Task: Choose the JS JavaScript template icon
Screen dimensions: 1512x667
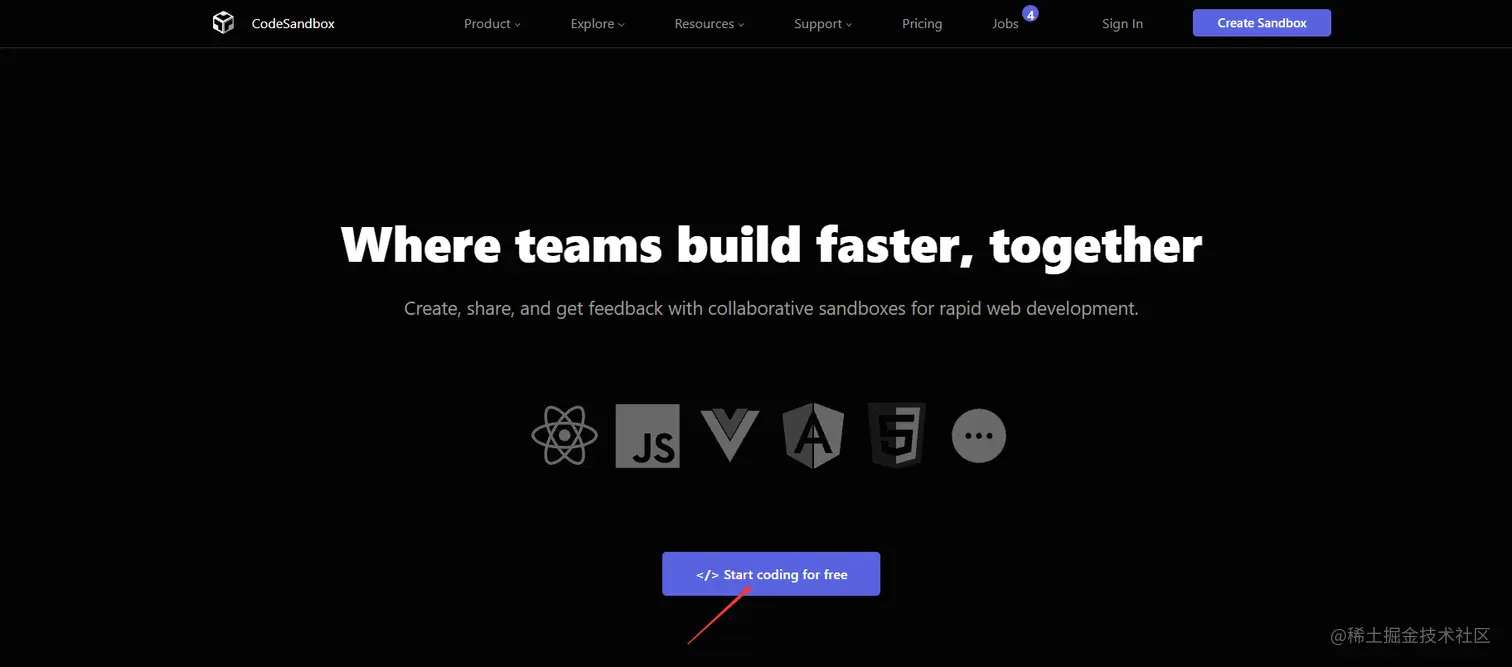Action: 648,436
